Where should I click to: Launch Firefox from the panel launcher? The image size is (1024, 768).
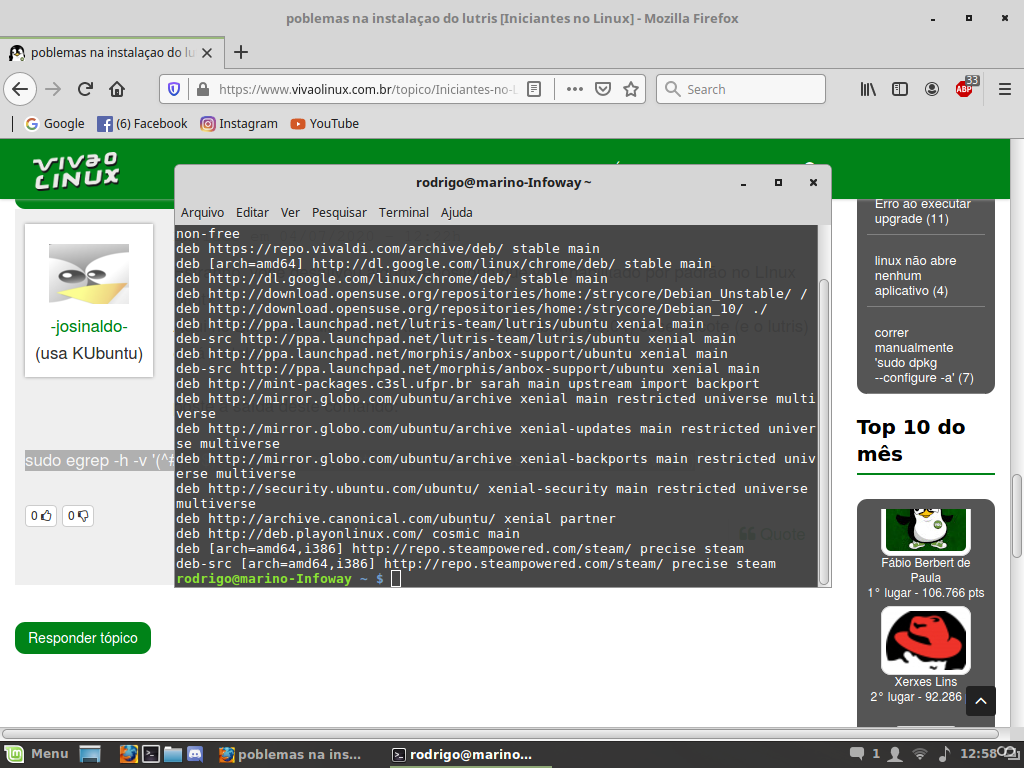[x=129, y=754]
